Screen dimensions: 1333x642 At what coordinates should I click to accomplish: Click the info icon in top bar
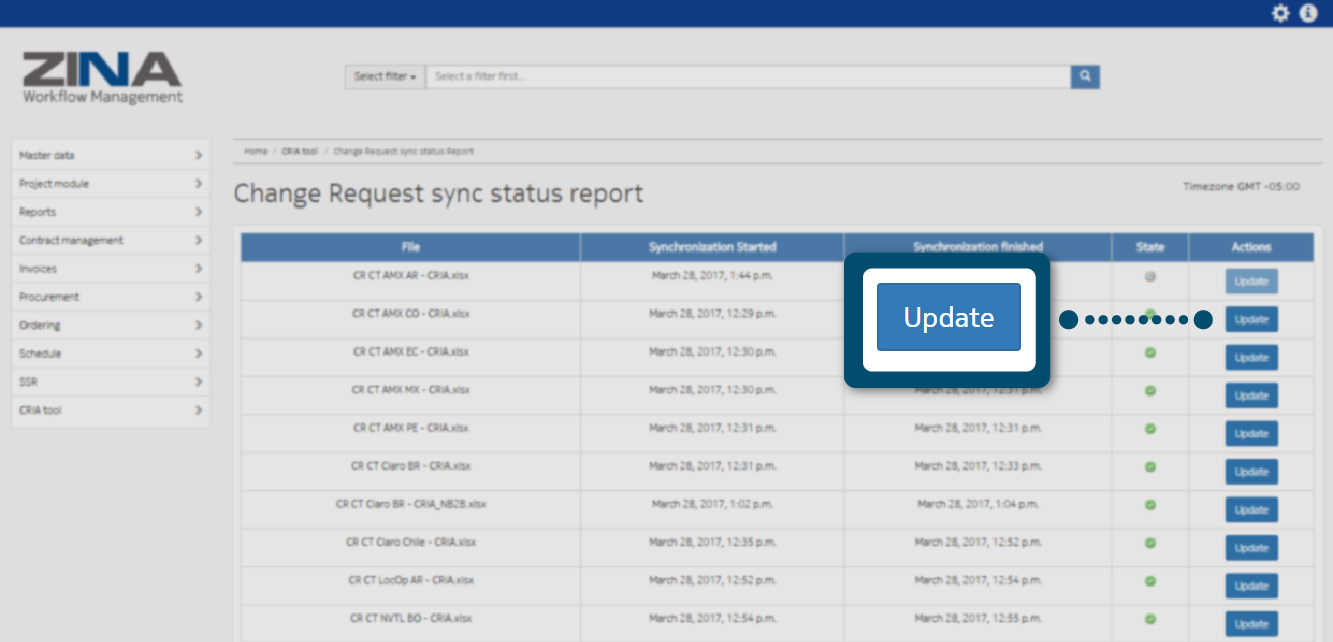(1308, 13)
